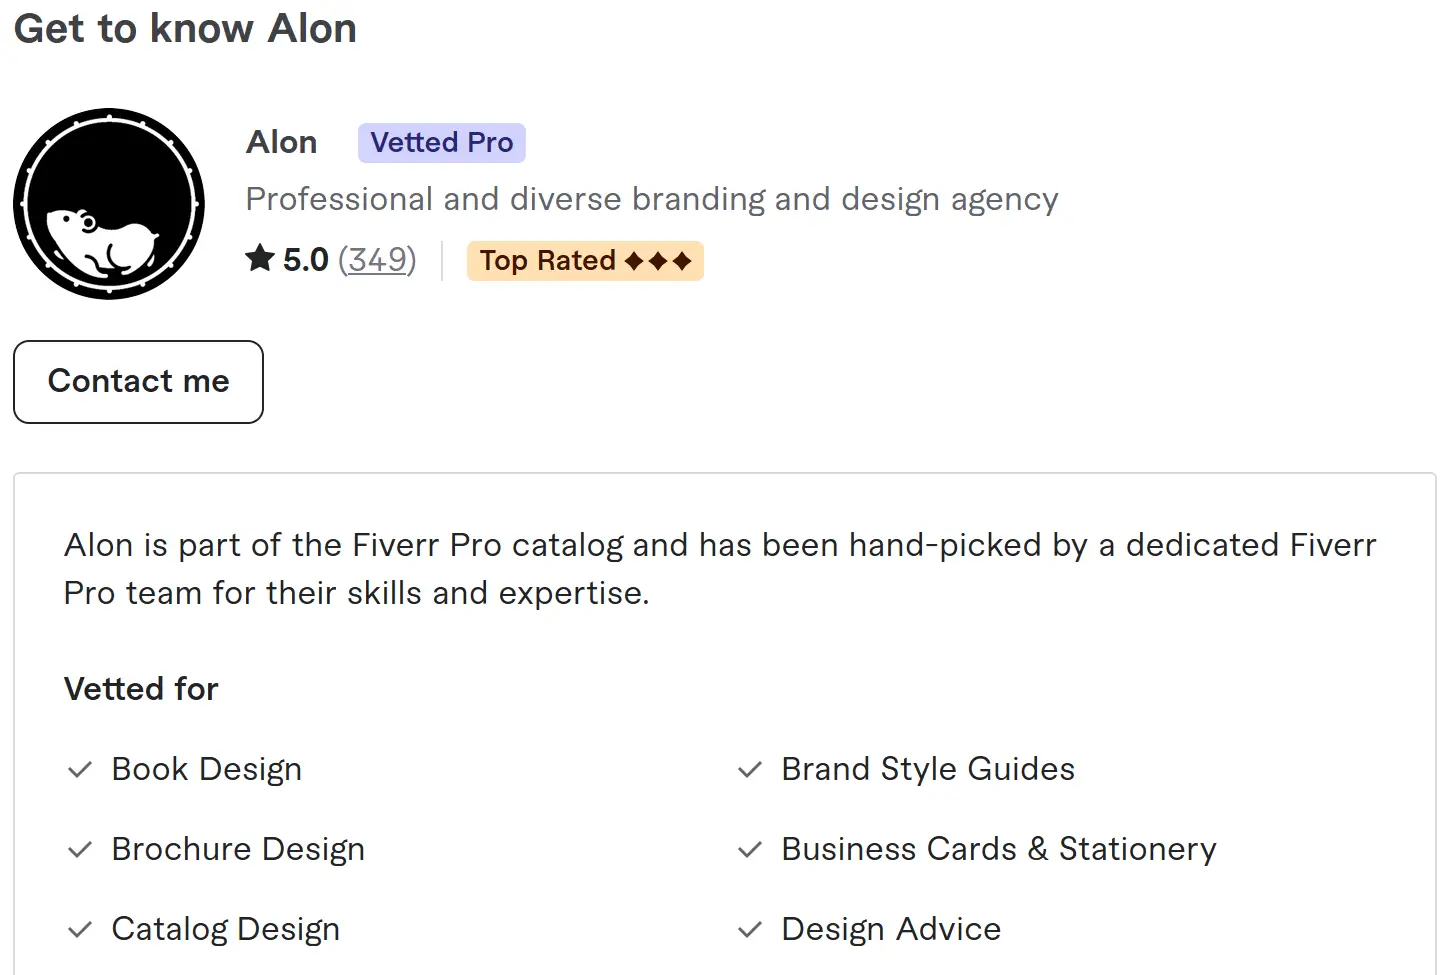Click the Design Advice checkmark icon
This screenshot has height=975, width=1451.
(x=750, y=930)
